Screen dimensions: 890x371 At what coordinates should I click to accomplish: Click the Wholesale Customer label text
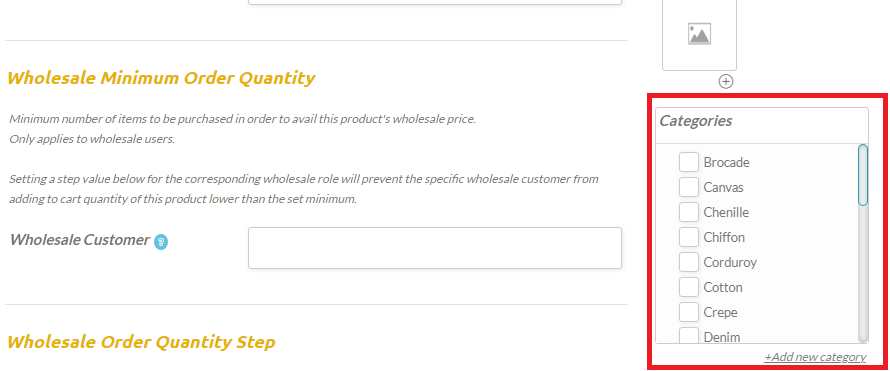(80, 240)
